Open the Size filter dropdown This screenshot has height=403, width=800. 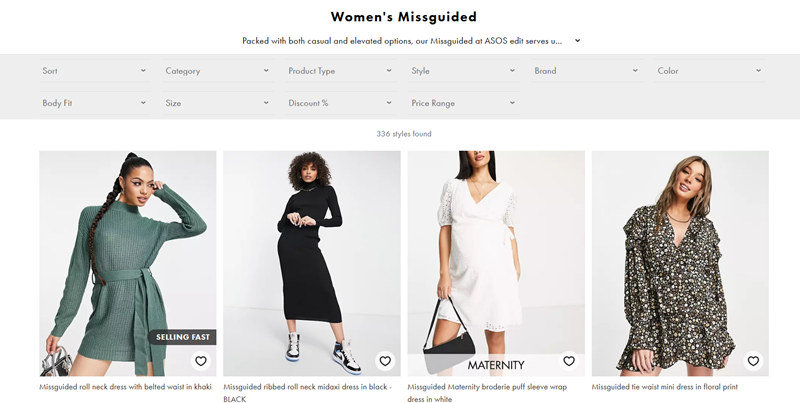217,103
